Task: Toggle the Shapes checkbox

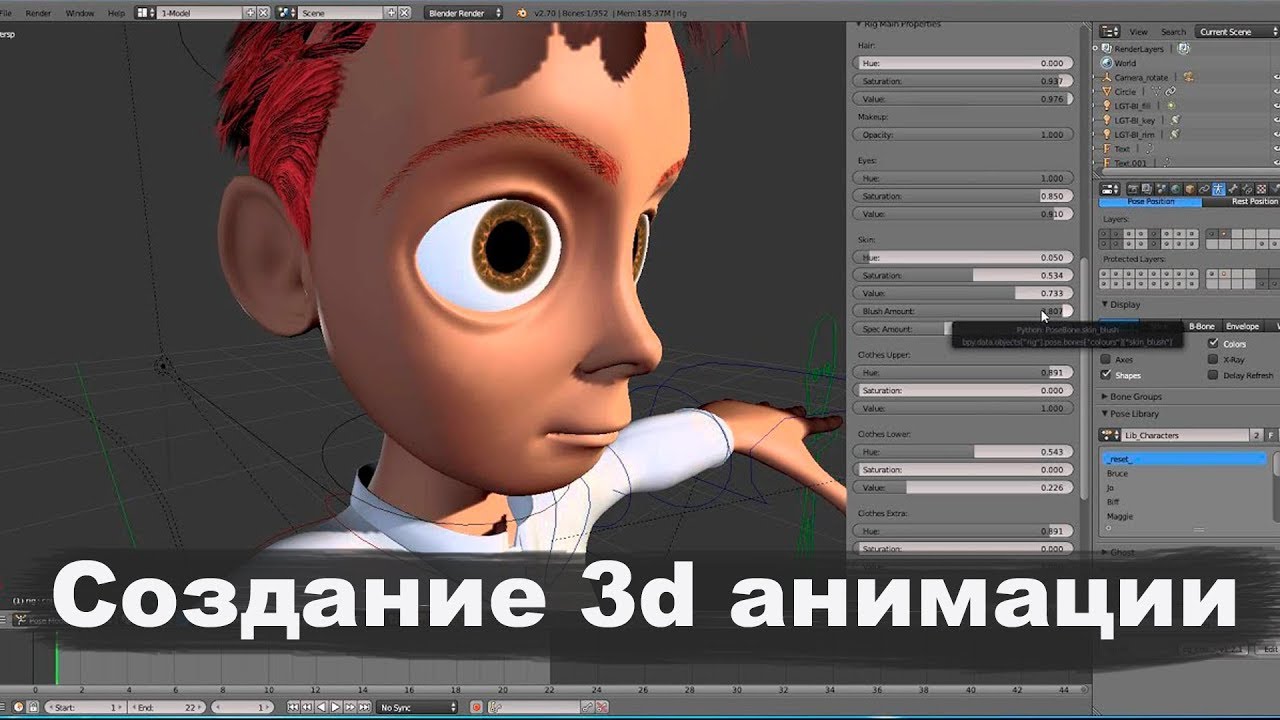Action: click(x=1105, y=375)
